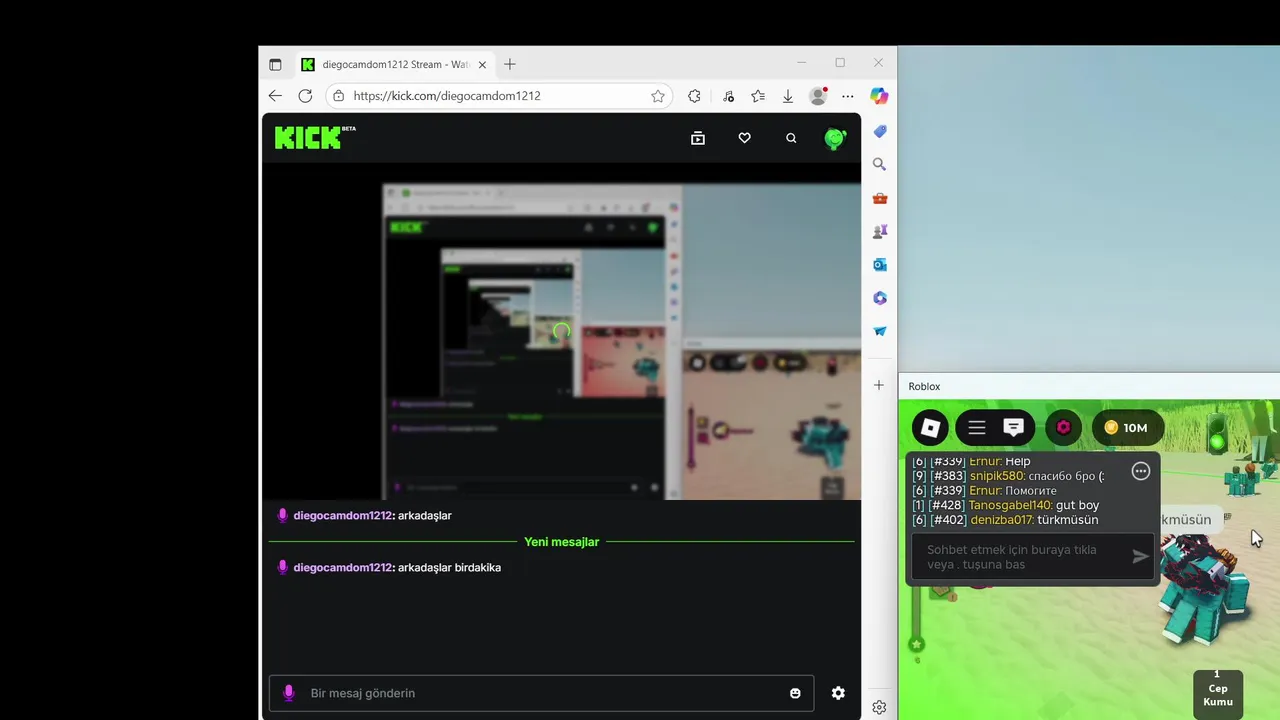Open Edge Settings and more menu
1280x720 pixels.
[x=848, y=96]
